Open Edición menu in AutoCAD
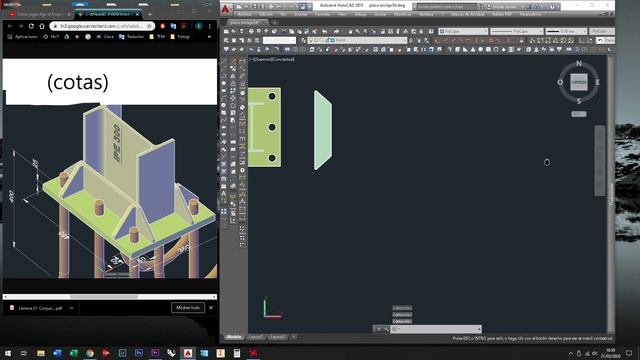The image size is (640, 360). click(x=266, y=14)
